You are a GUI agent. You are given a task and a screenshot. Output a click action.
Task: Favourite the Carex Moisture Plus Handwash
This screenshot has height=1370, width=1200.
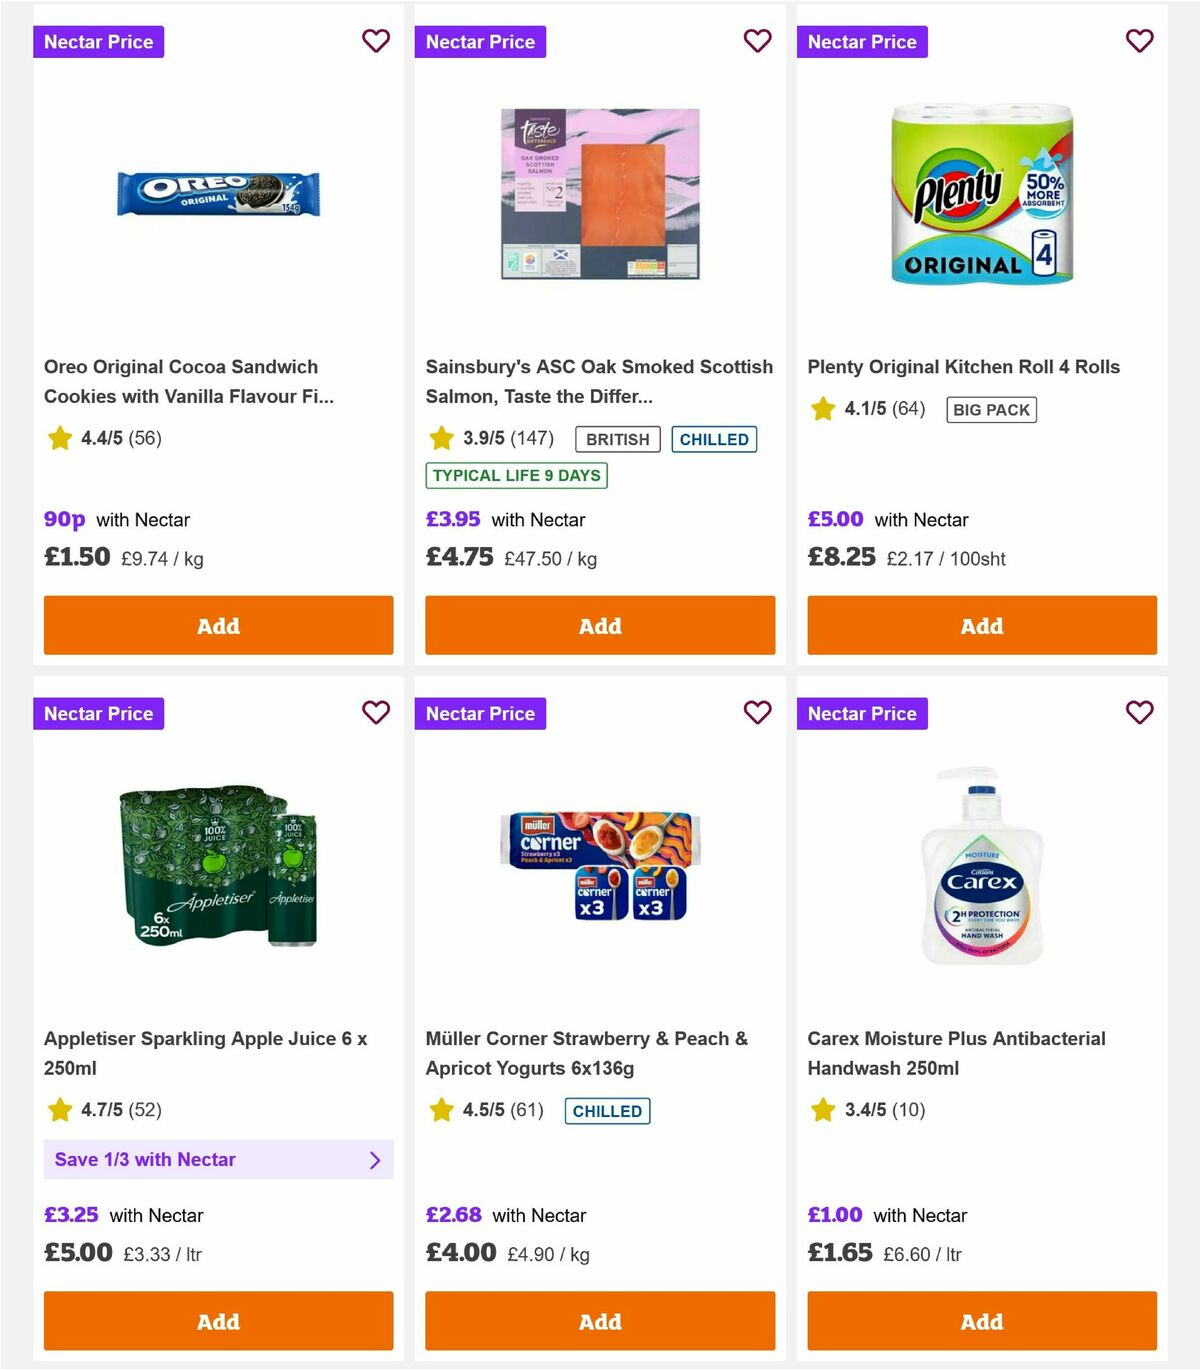coord(1139,713)
